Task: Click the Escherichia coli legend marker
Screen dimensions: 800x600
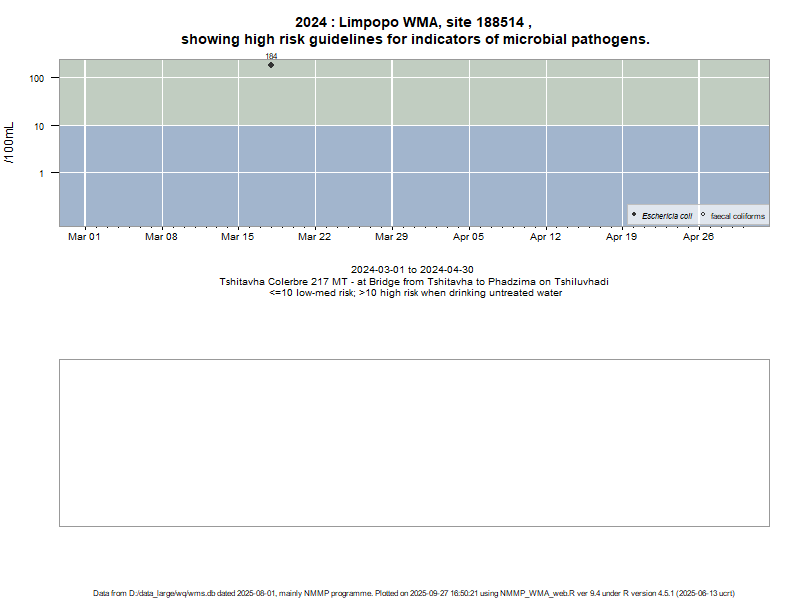Action: (x=634, y=215)
